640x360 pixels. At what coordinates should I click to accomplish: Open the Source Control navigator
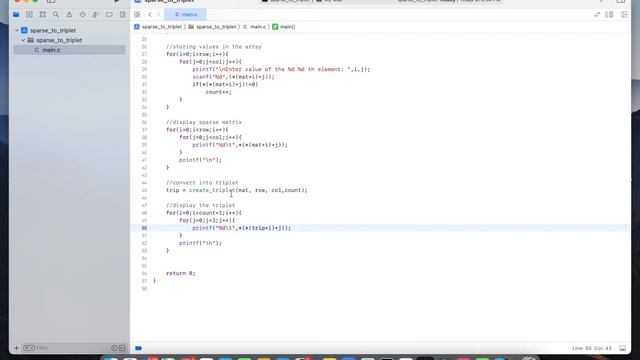click(29, 15)
